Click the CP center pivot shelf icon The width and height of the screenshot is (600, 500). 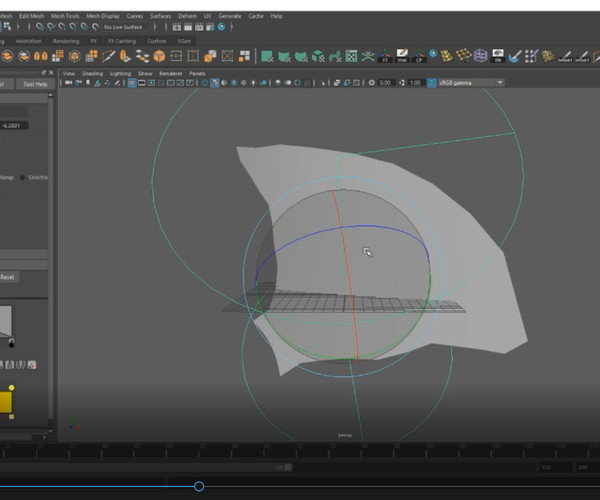coord(419,56)
